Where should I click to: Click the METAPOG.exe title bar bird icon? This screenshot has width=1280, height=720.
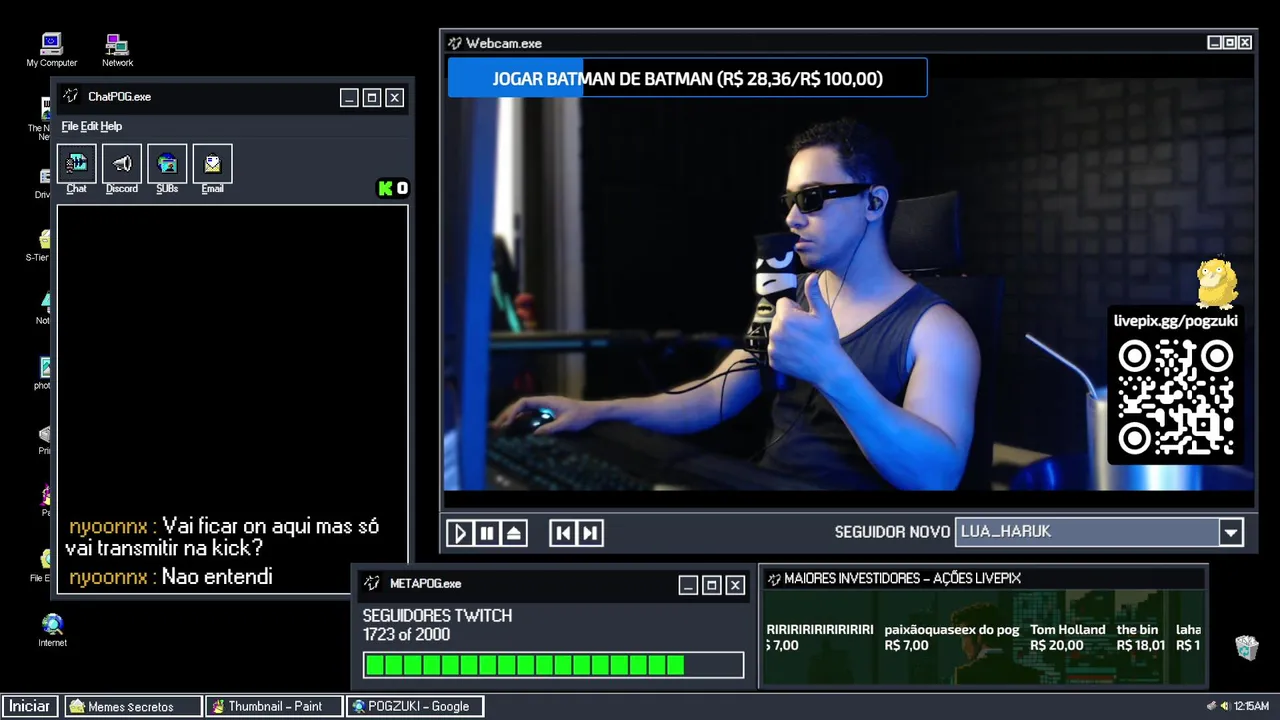(x=372, y=583)
